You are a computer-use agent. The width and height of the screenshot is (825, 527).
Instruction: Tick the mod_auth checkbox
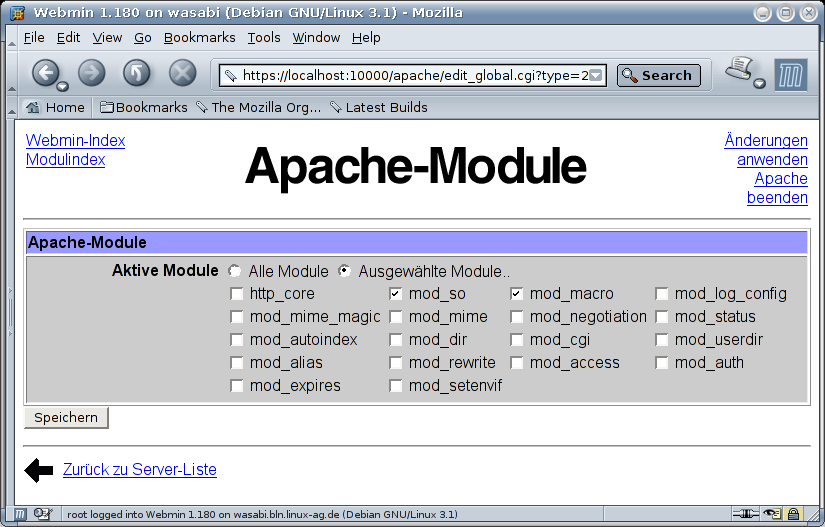click(x=662, y=363)
